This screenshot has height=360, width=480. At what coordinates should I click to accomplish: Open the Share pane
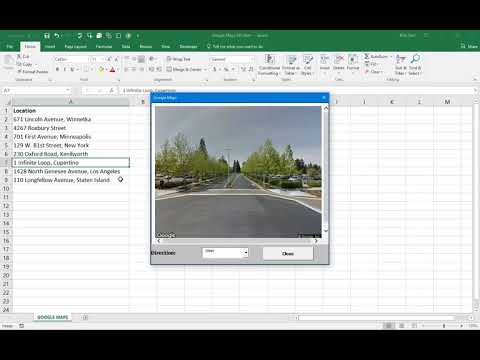[x=469, y=46]
